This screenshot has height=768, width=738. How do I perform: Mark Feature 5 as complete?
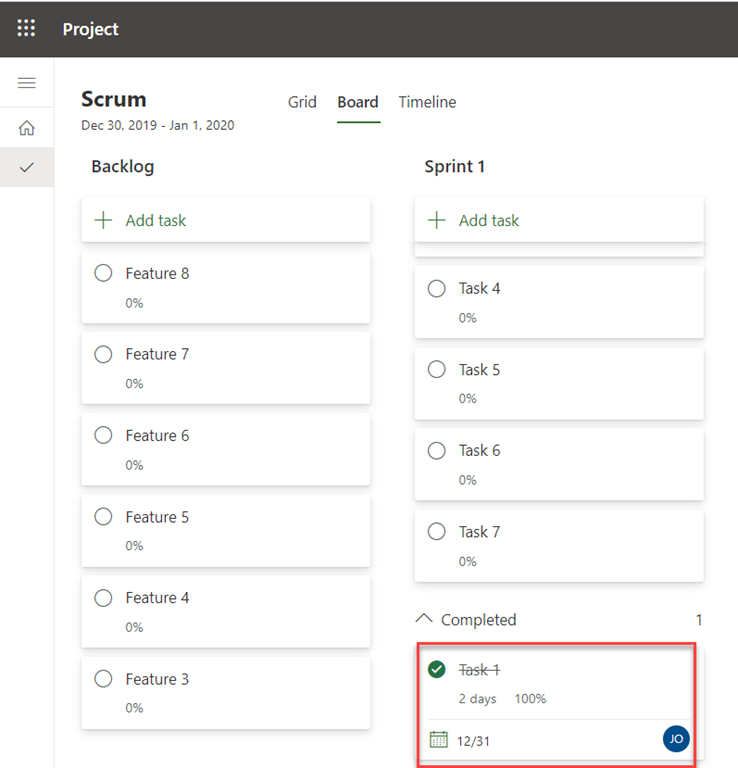click(x=103, y=517)
